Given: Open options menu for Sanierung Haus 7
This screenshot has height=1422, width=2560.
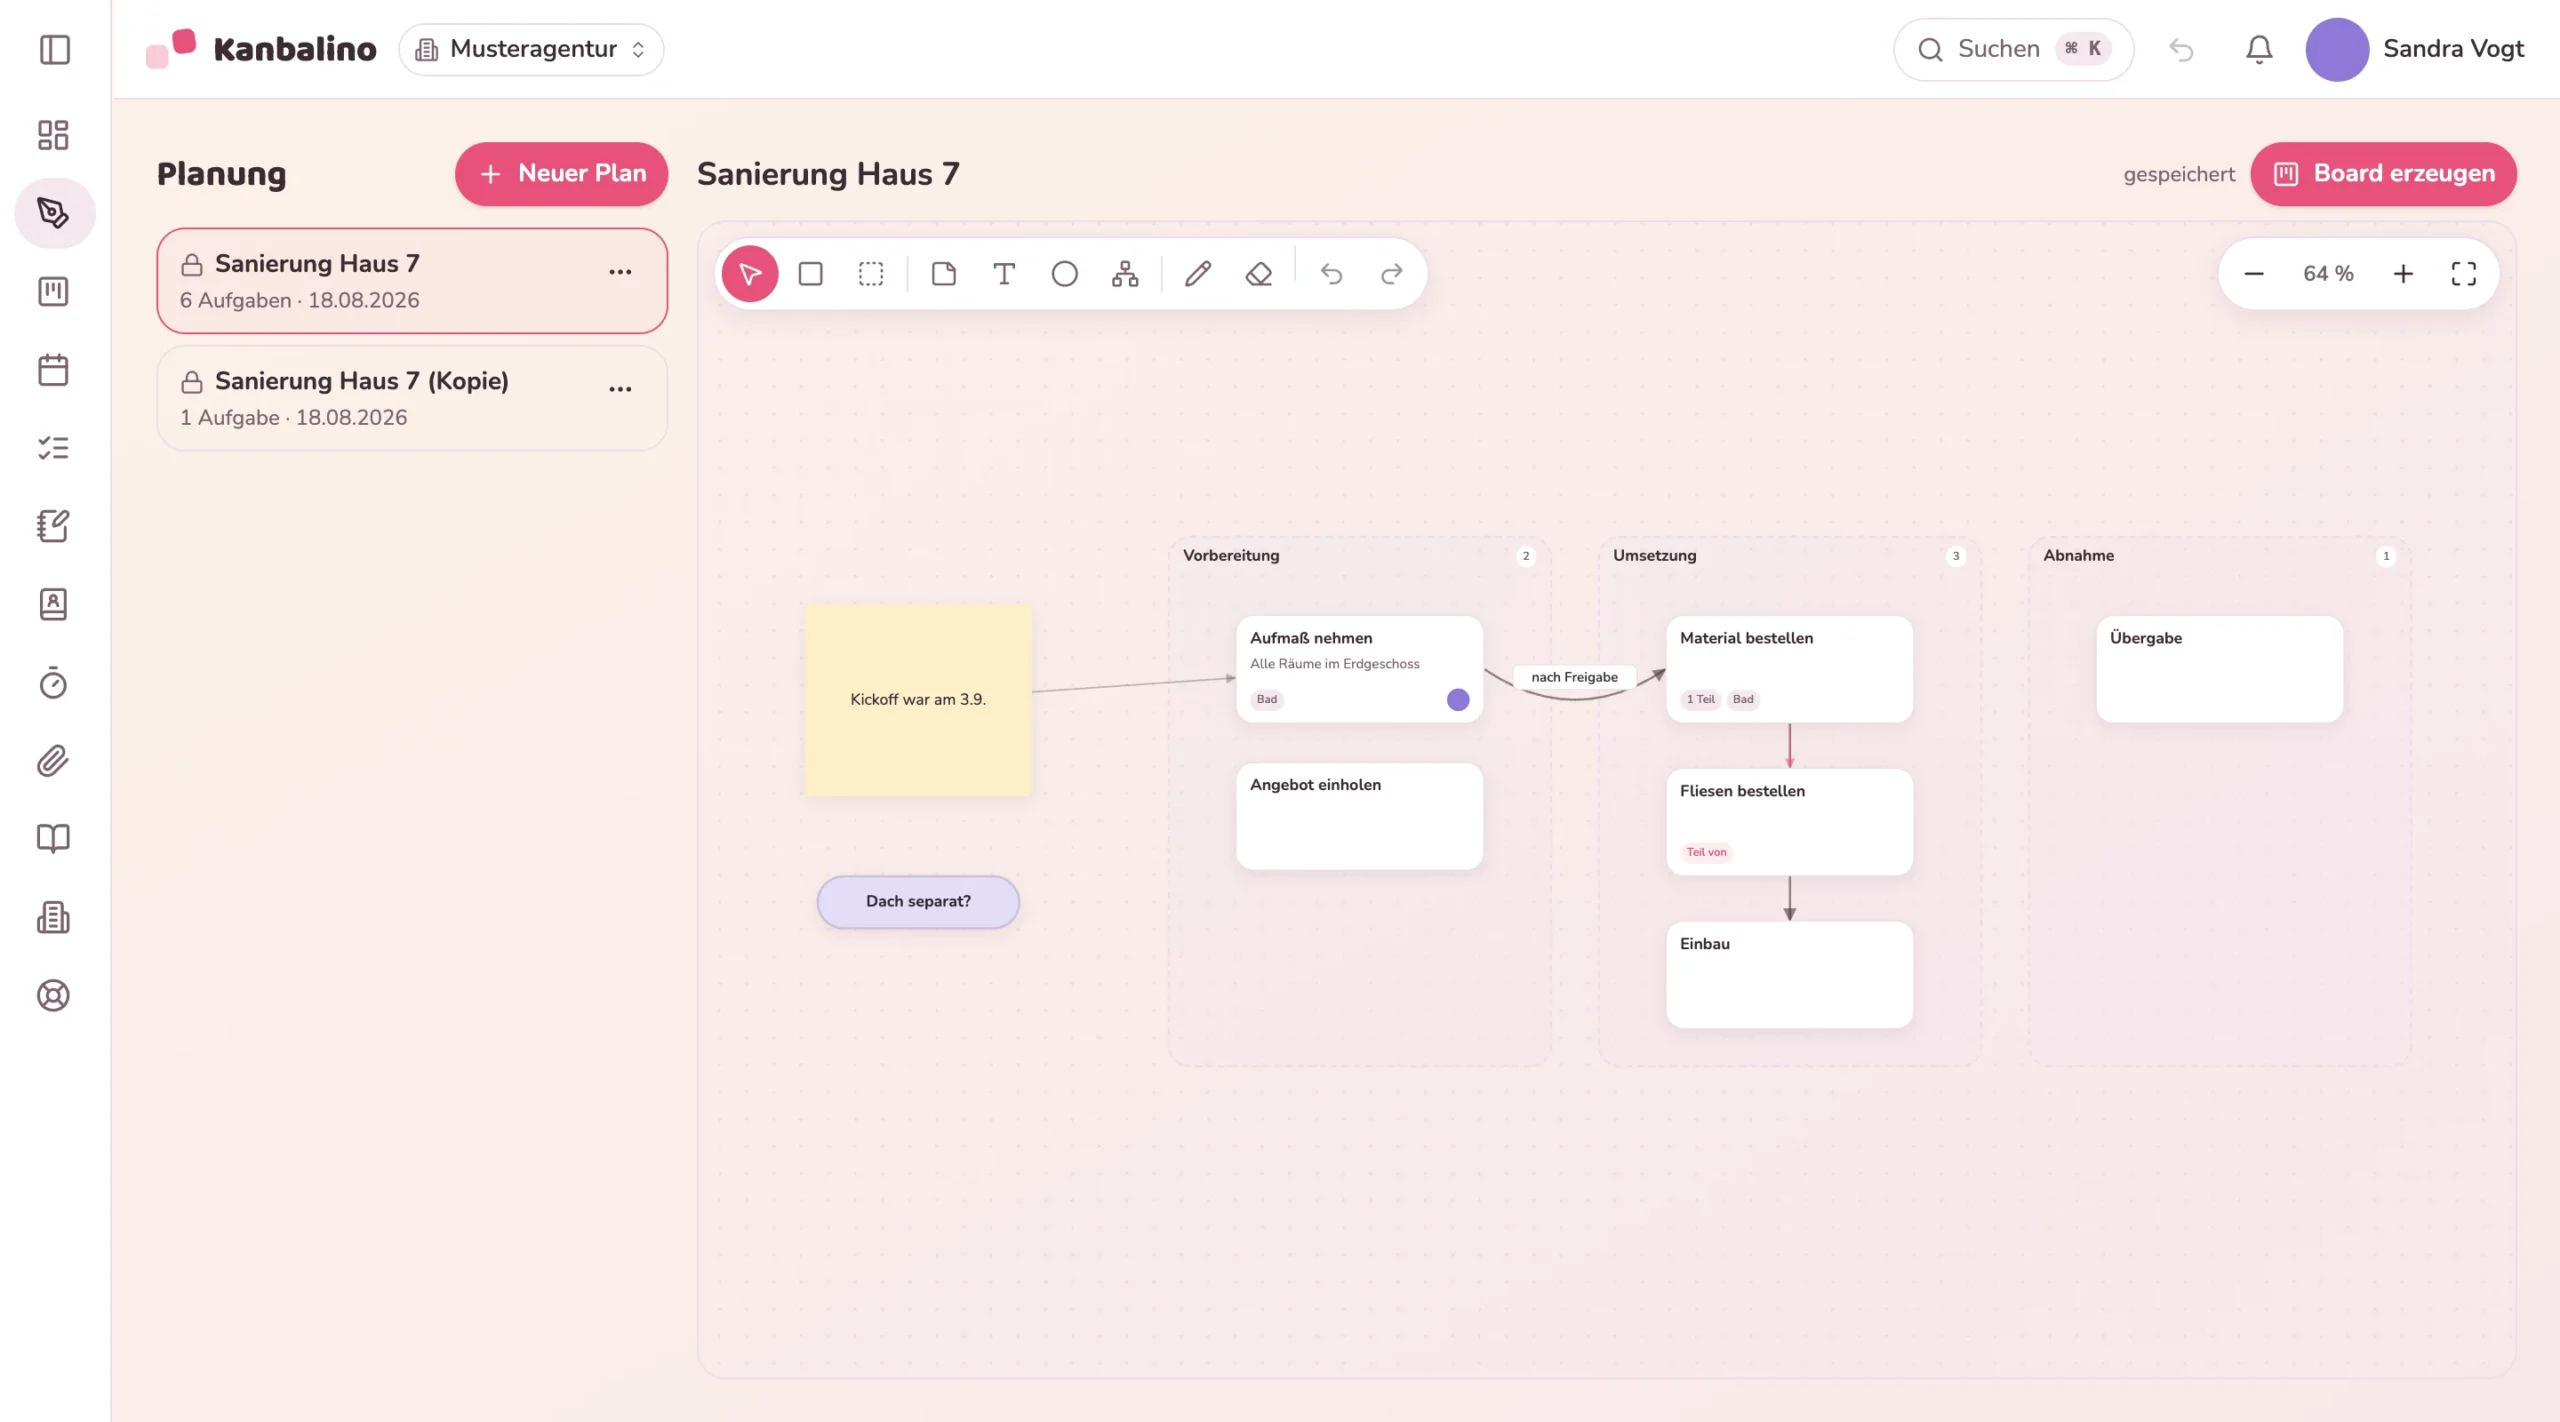Looking at the screenshot, I should point(620,272).
